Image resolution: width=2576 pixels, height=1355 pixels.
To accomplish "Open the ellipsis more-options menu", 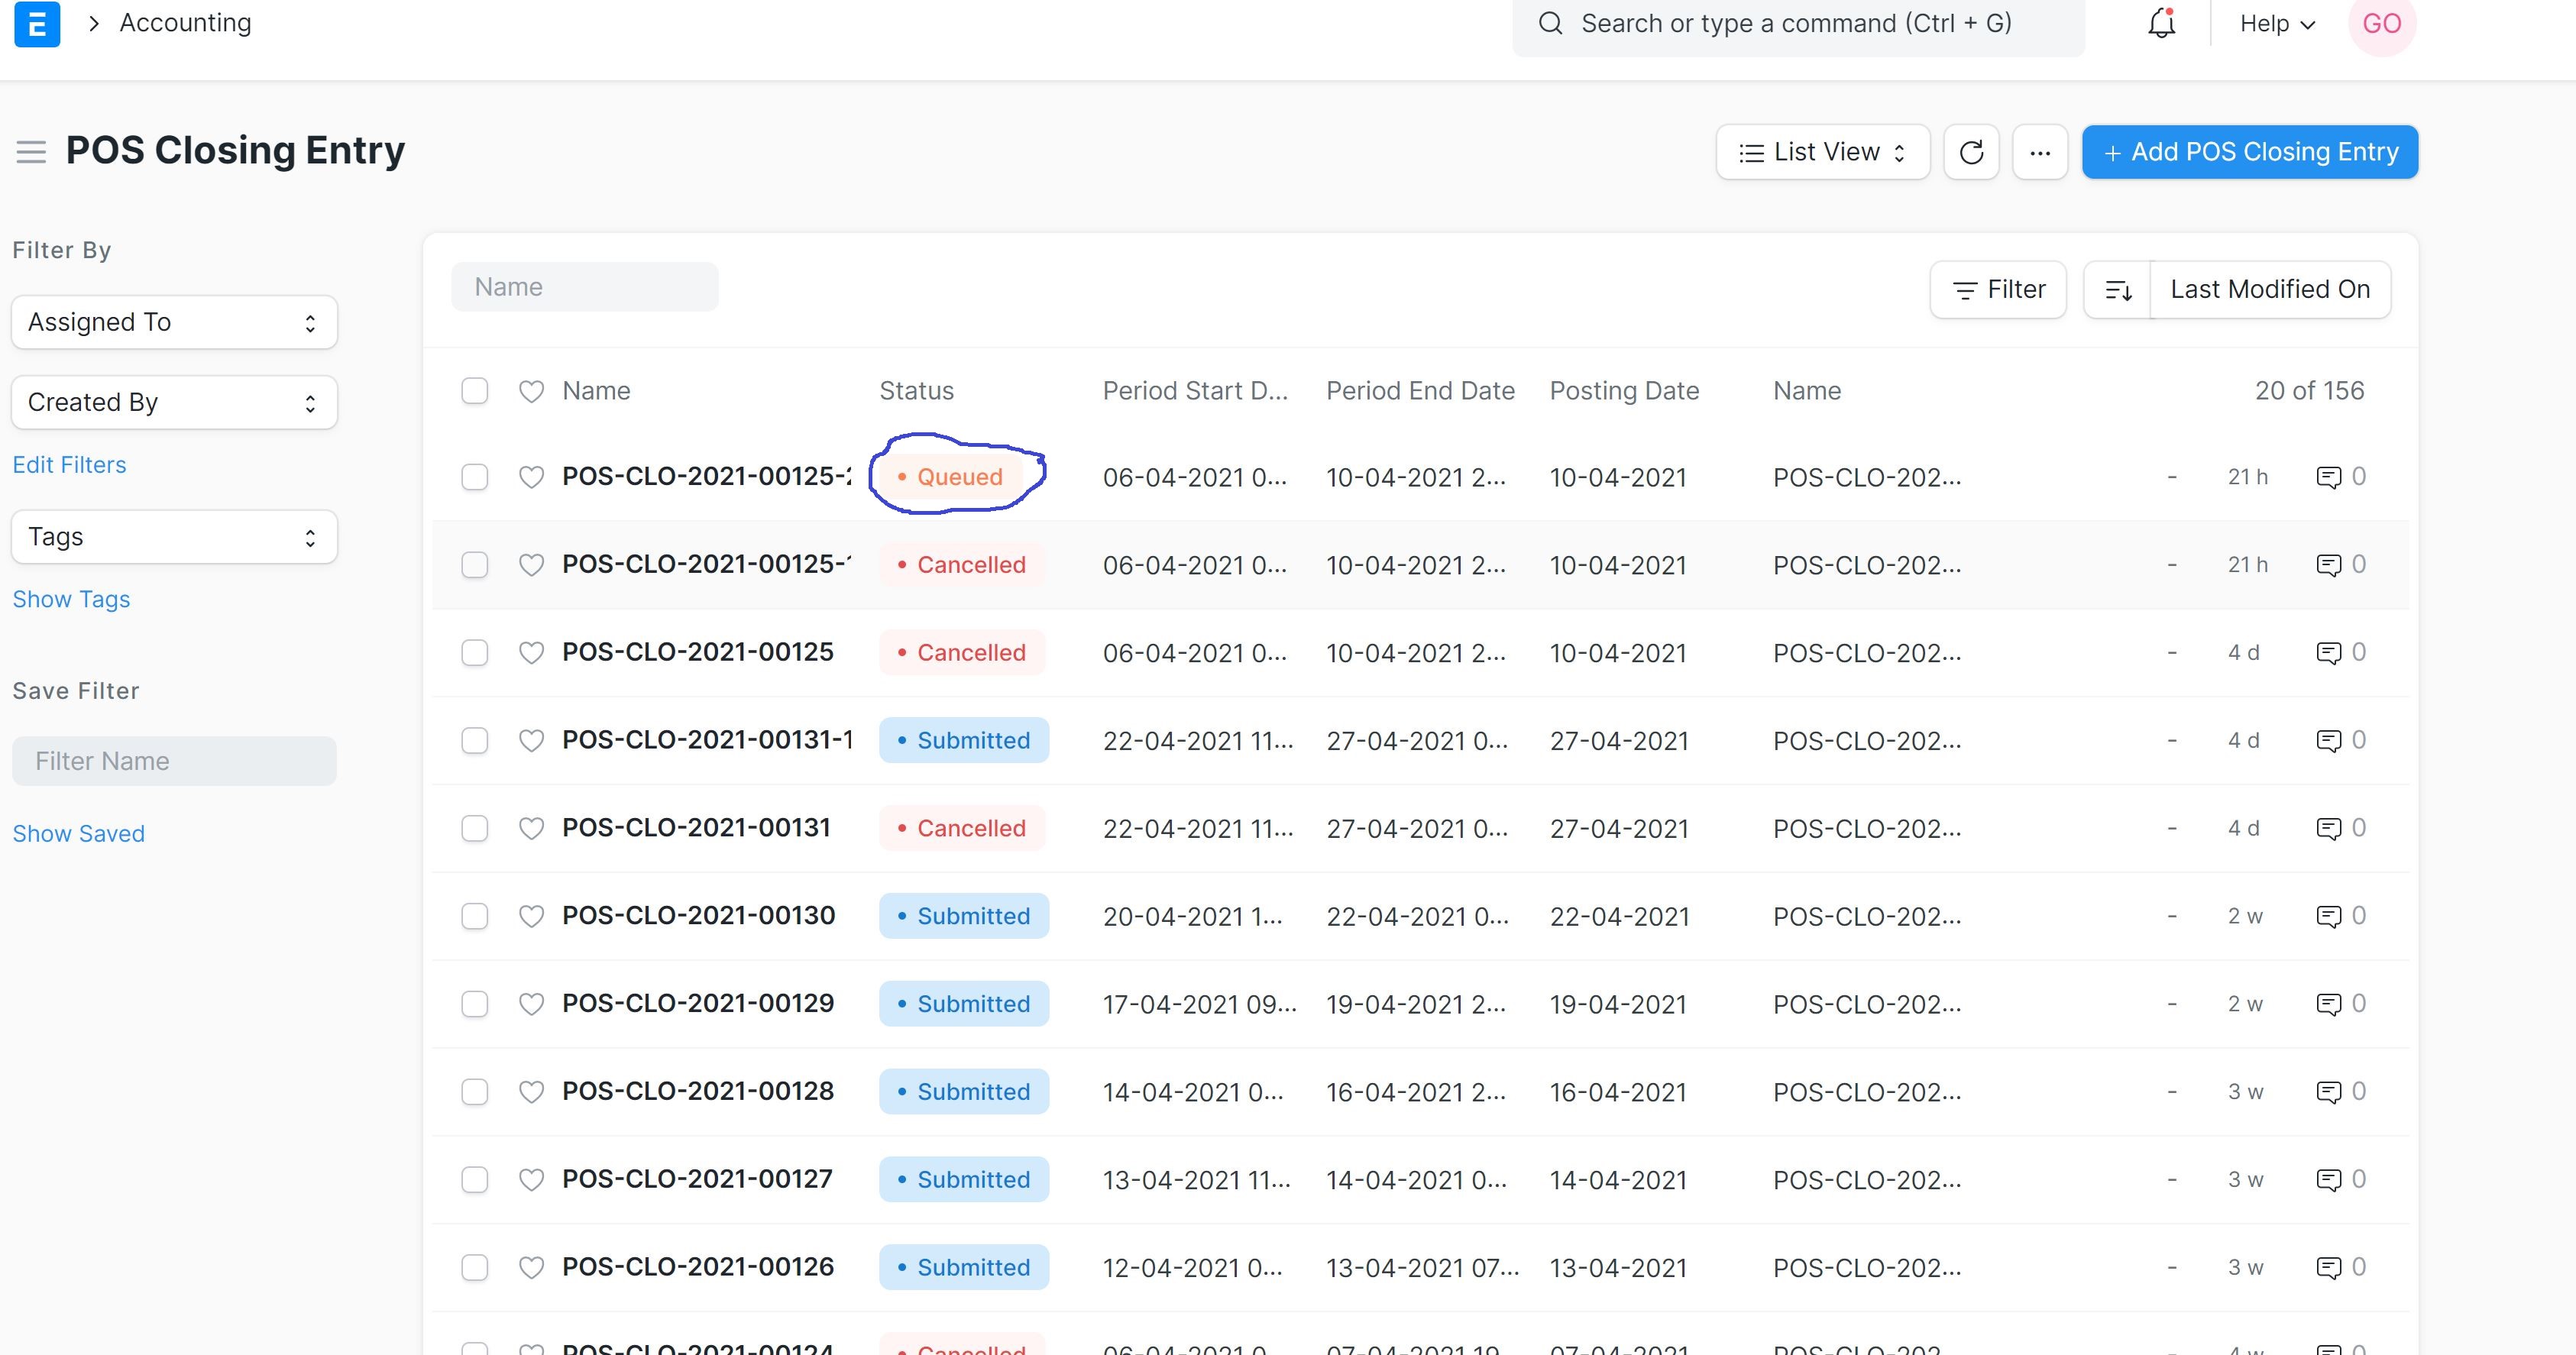I will [2040, 151].
